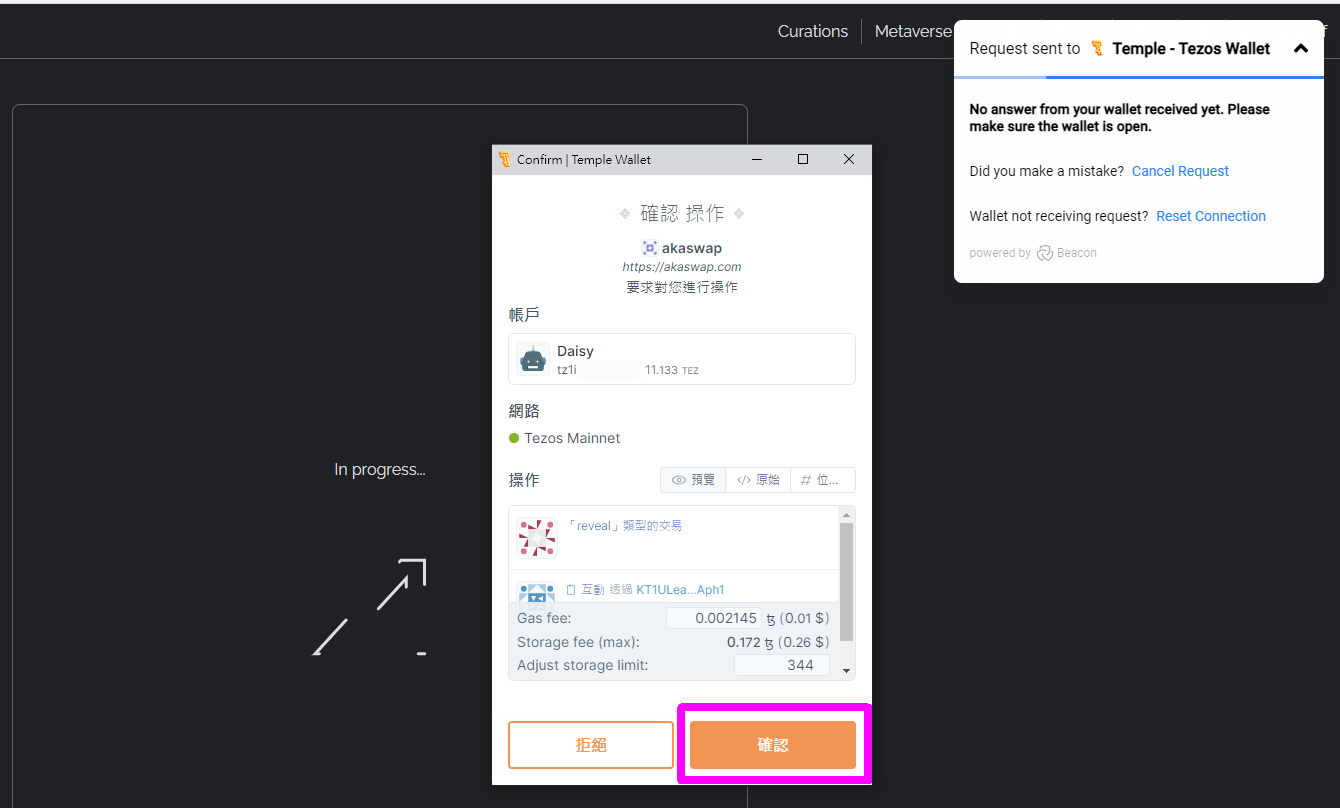Click the 0.172 storage fee value
This screenshot has height=808, width=1340.
click(x=744, y=642)
